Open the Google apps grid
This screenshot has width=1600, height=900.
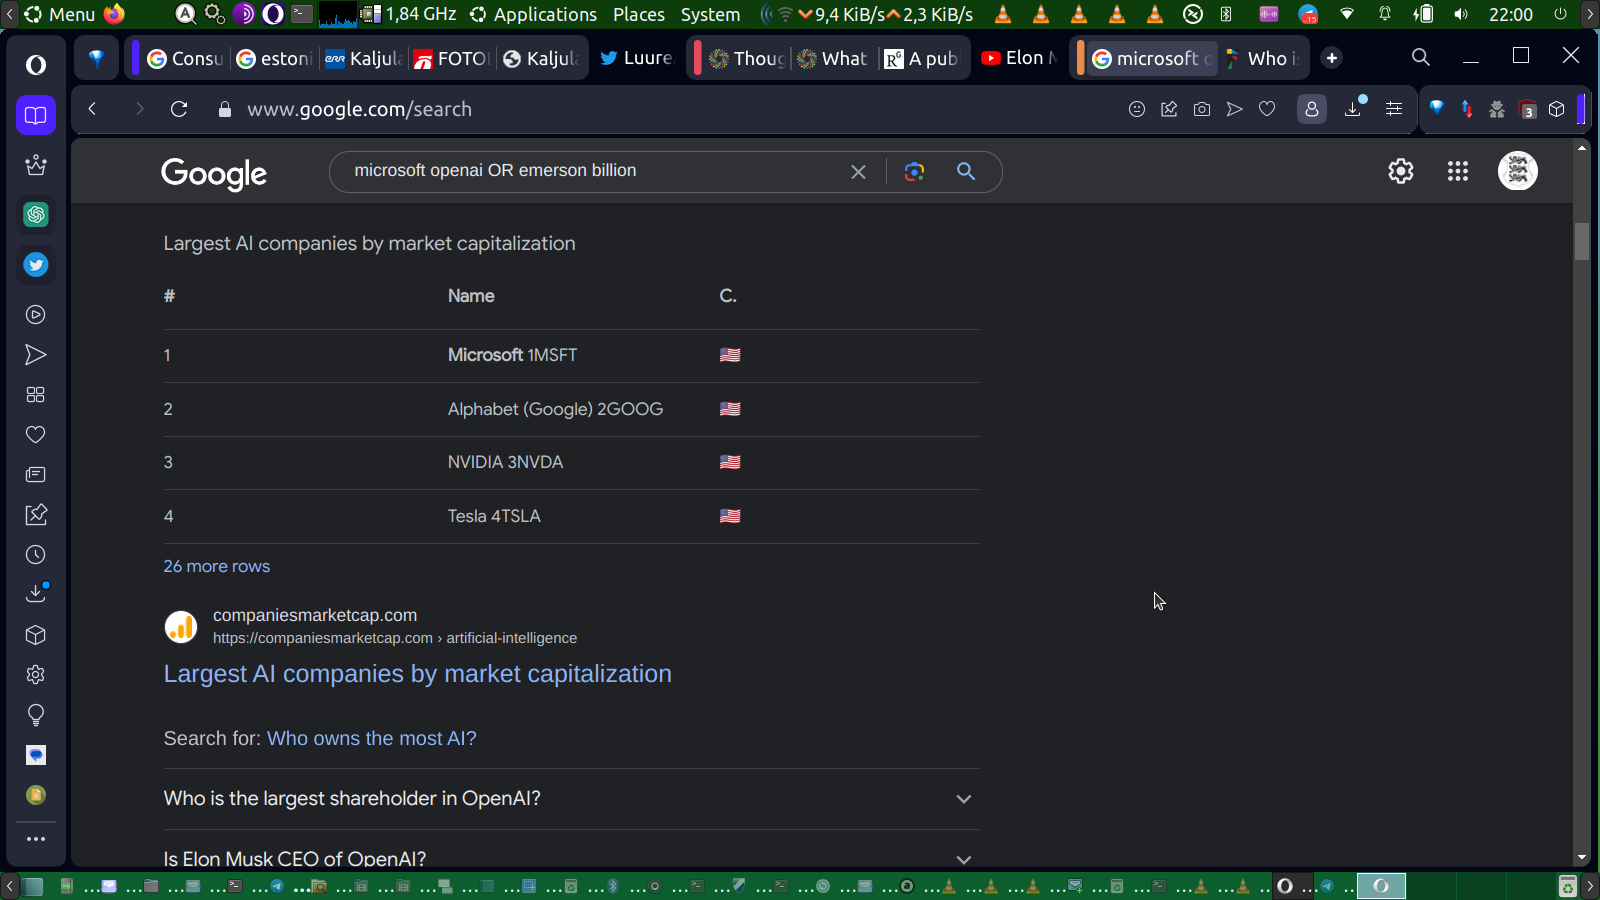(1458, 171)
